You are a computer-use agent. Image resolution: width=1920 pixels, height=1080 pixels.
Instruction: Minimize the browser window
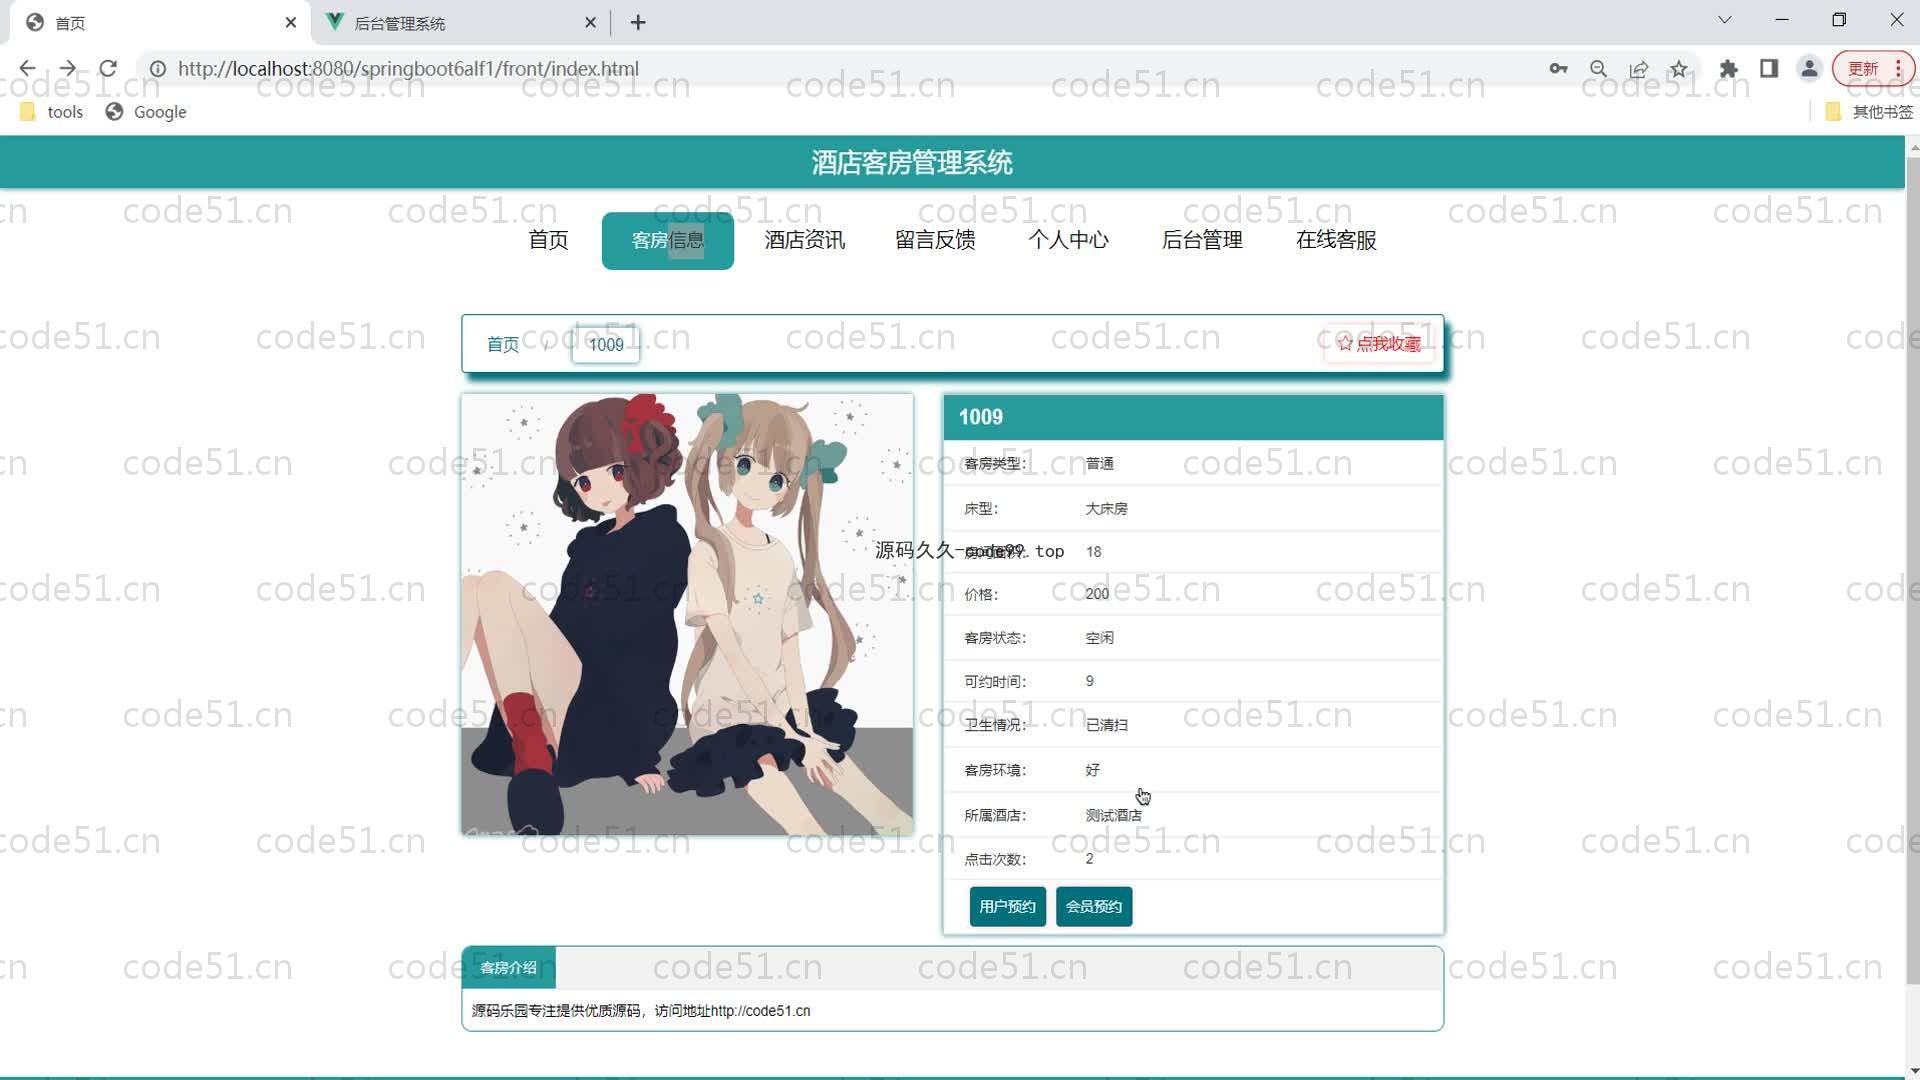tap(1782, 20)
